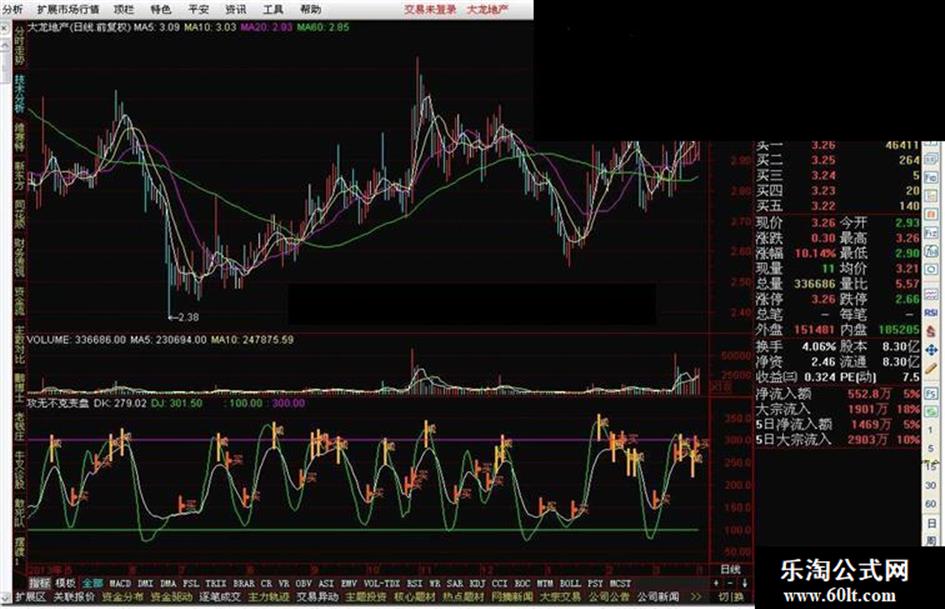Open the 主题投资 tab
The image size is (945, 609).
point(366,597)
